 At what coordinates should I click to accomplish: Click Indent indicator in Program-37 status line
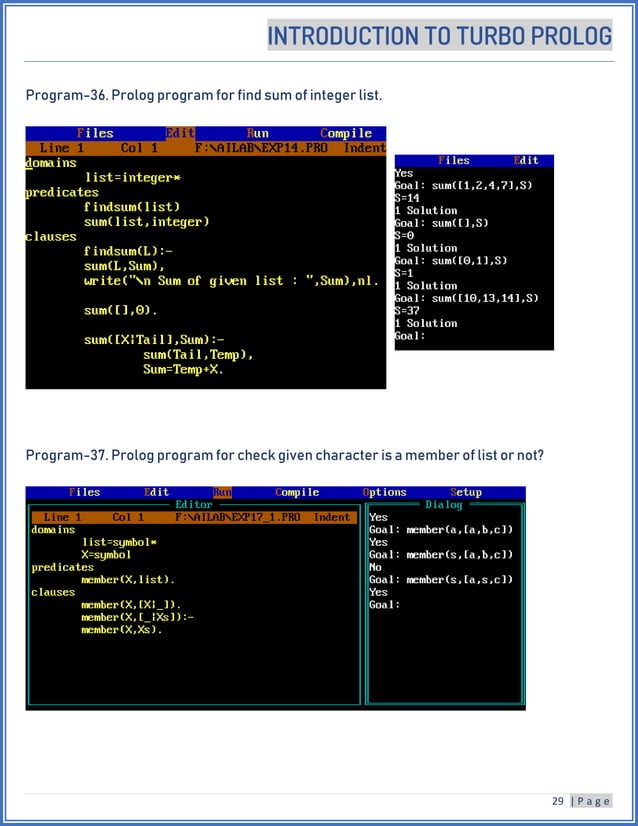tap(332, 517)
